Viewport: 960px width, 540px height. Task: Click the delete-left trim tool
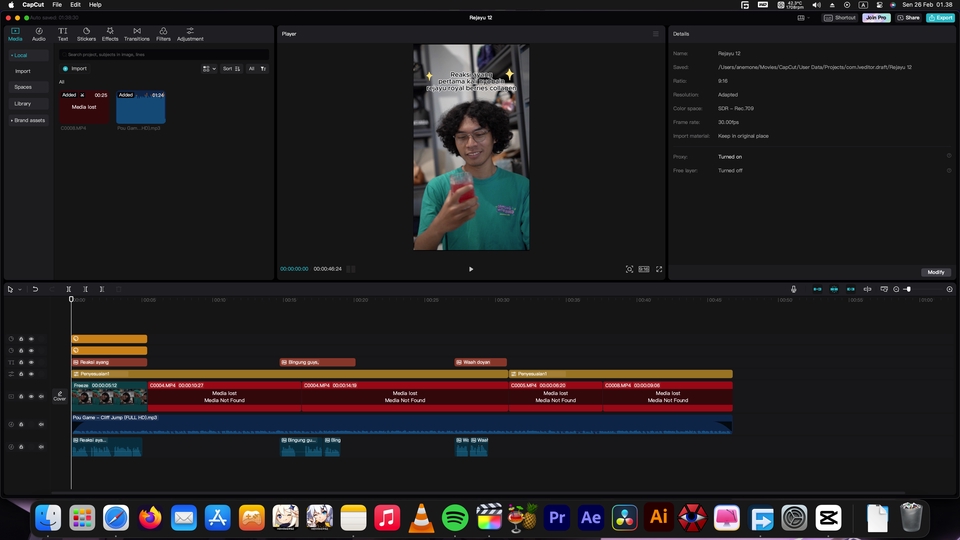tap(85, 289)
